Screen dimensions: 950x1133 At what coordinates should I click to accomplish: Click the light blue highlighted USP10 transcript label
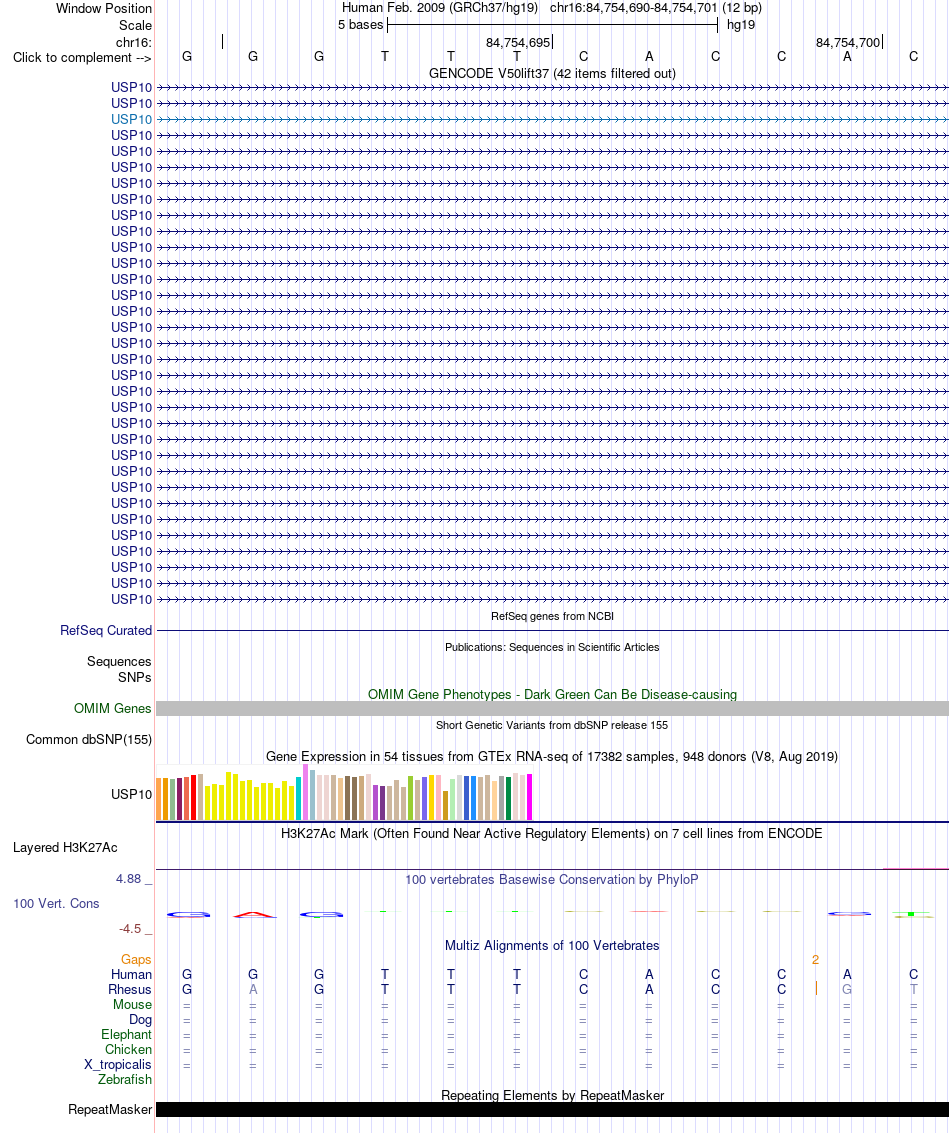[x=131, y=119]
